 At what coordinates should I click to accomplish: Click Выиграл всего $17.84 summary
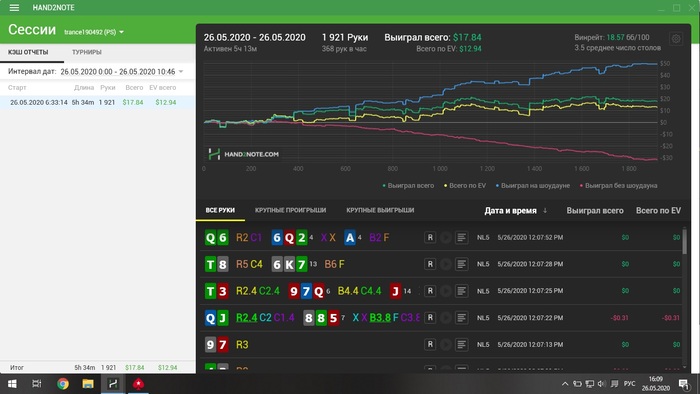coord(433,37)
